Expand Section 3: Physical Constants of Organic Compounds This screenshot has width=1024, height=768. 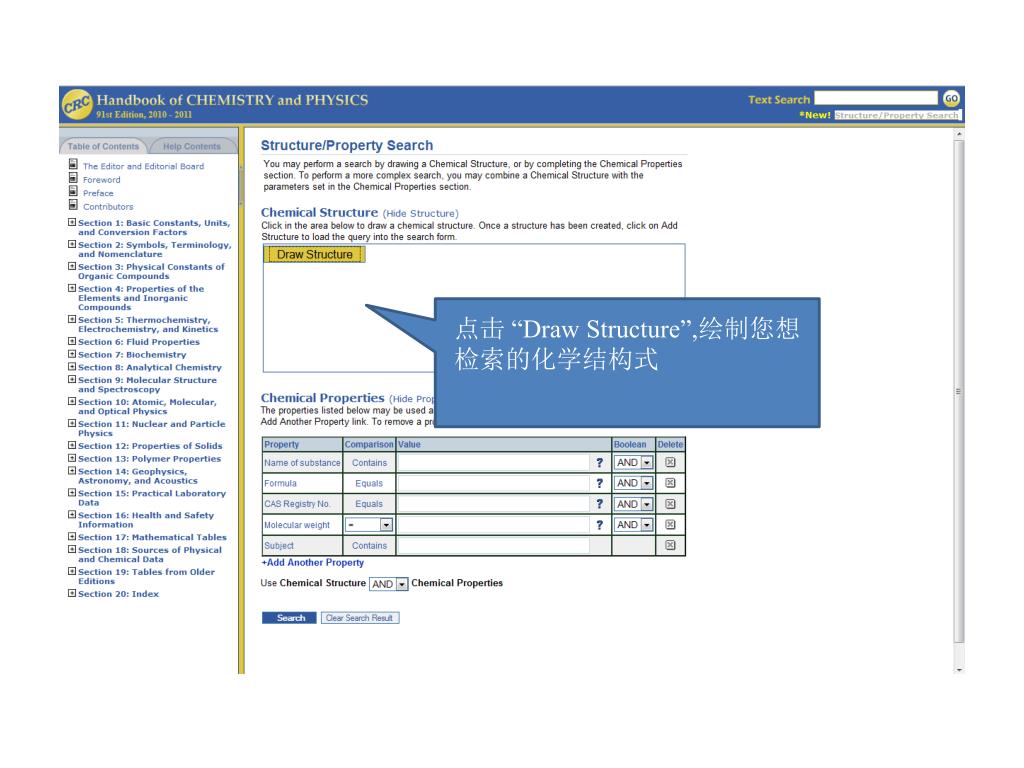click(x=72, y=266)
